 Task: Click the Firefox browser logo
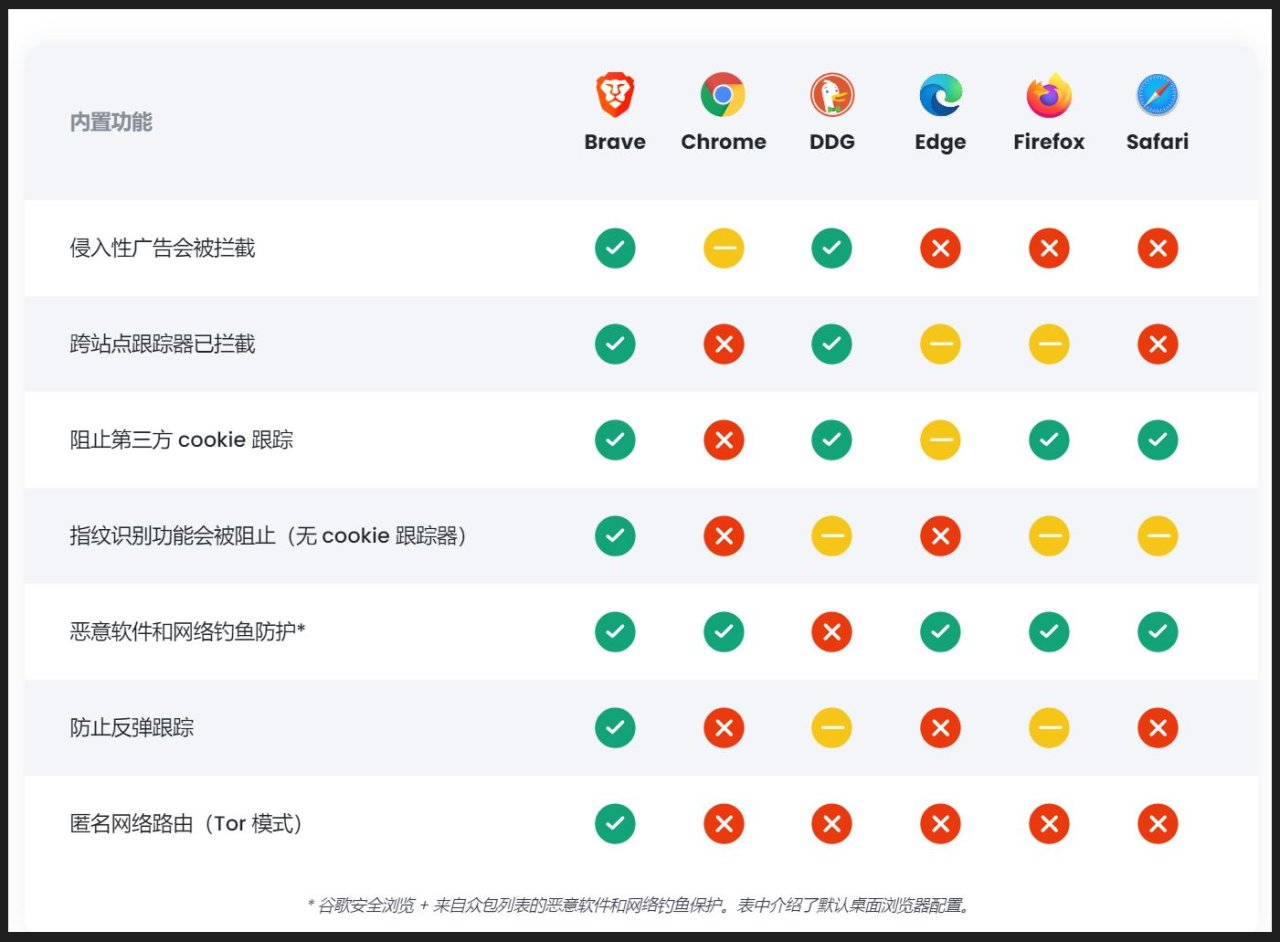tap(1049, 95)
